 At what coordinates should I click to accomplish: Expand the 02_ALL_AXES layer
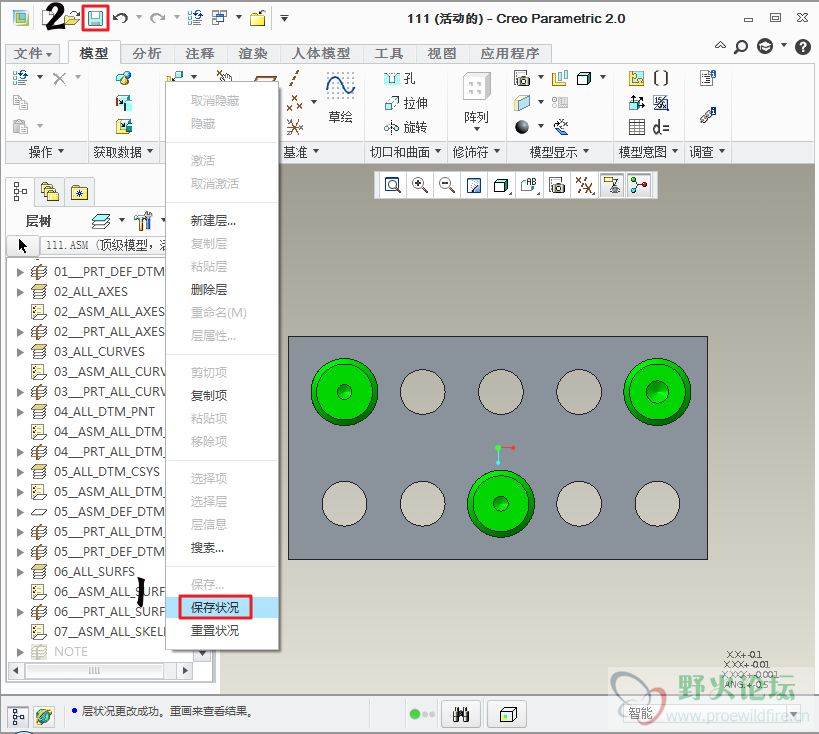coord(20,292)
